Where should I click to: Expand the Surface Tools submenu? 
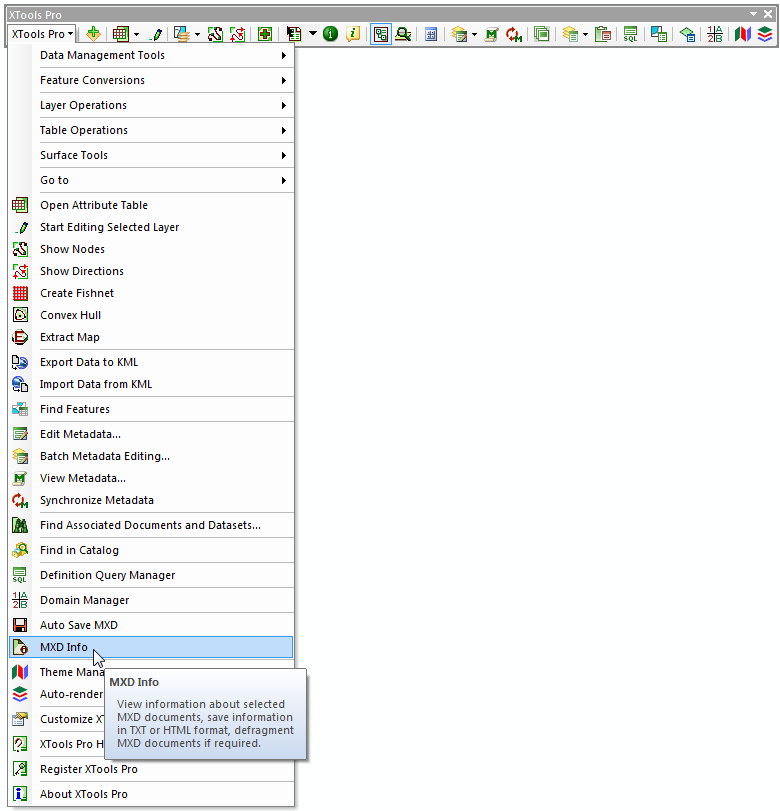[x=163, y=155]
